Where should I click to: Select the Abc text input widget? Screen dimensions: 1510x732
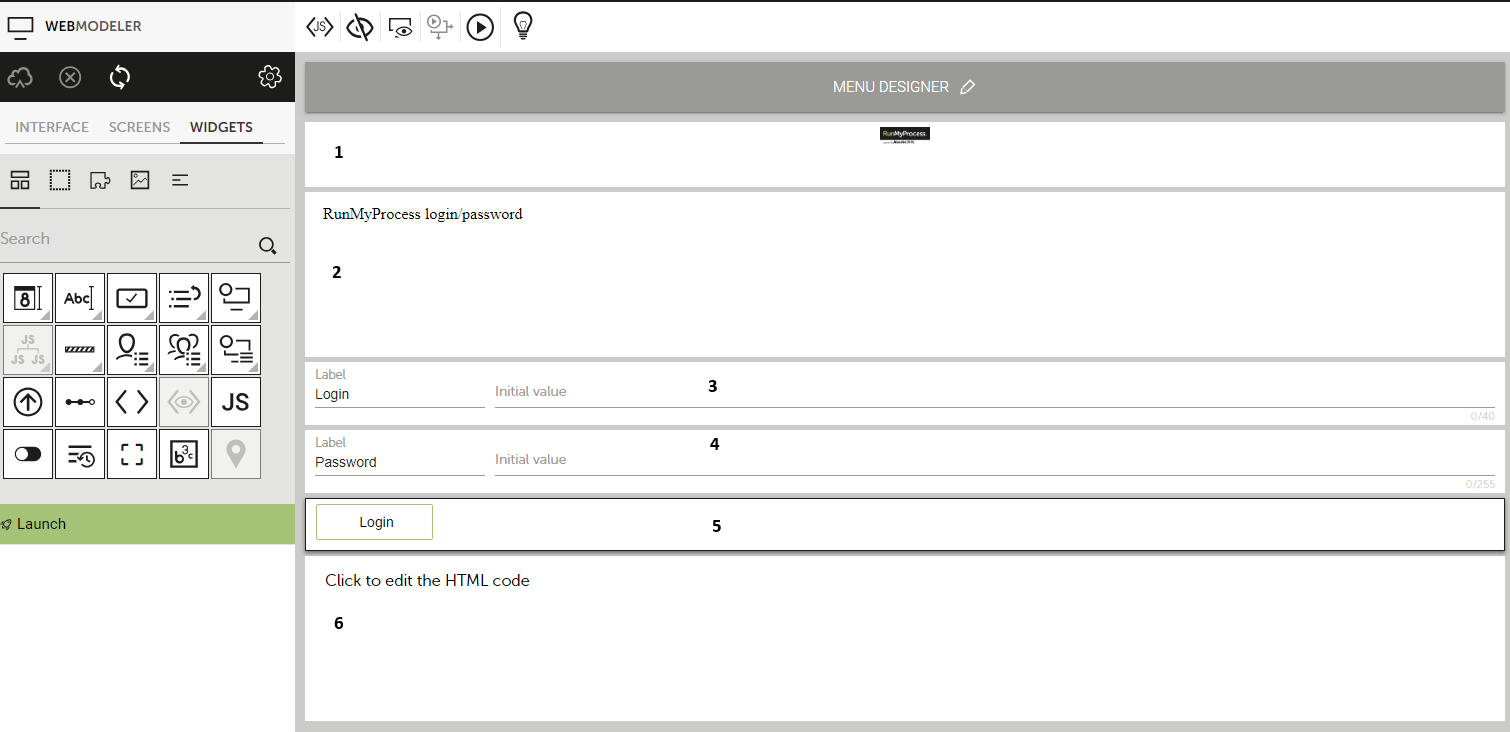coord(79,297)
